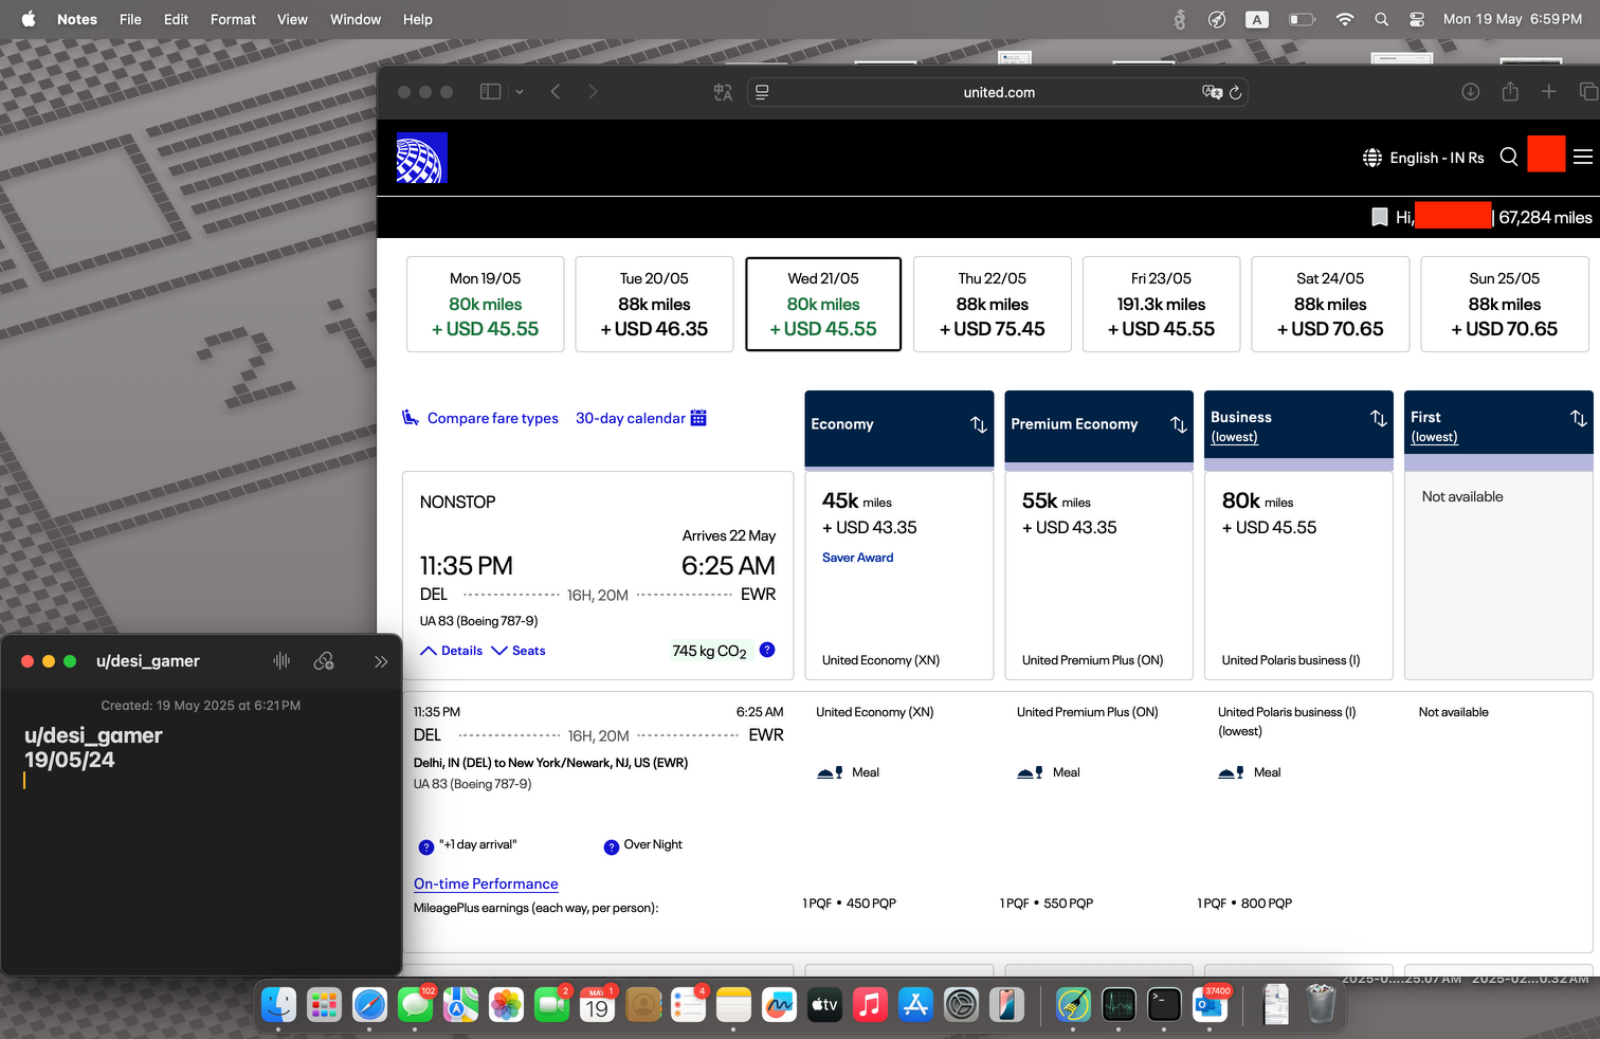Image resolution: width=1600 pixels, height=1039 pixels.
Task: Select 45k miles Economy Saver Award fare
Action: [899, 575]
